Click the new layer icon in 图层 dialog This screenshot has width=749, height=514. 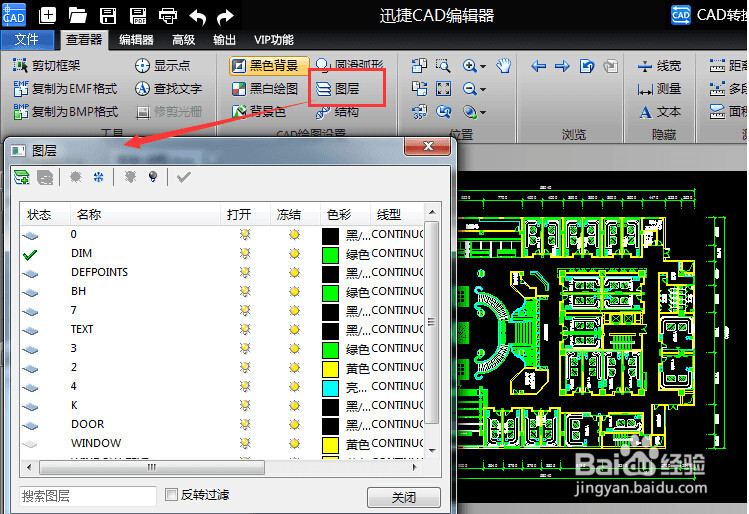21,177
